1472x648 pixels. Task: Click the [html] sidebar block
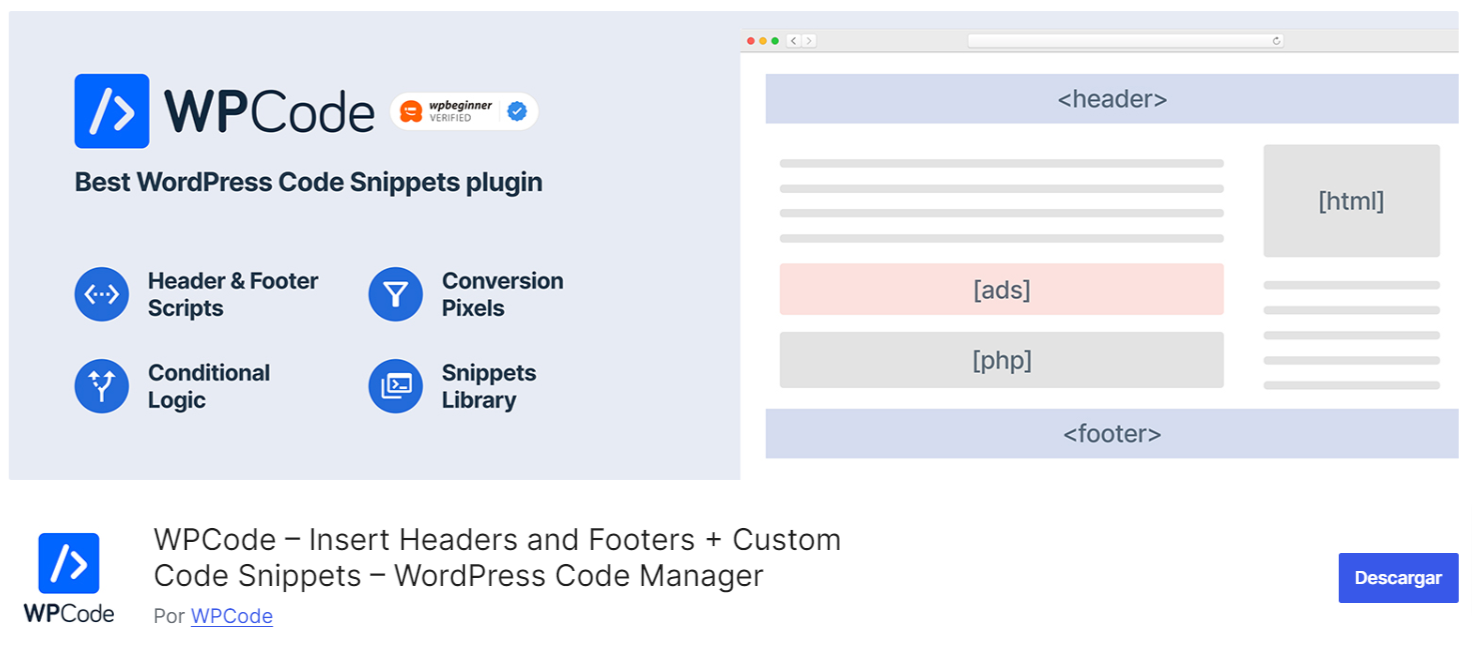1351,201
